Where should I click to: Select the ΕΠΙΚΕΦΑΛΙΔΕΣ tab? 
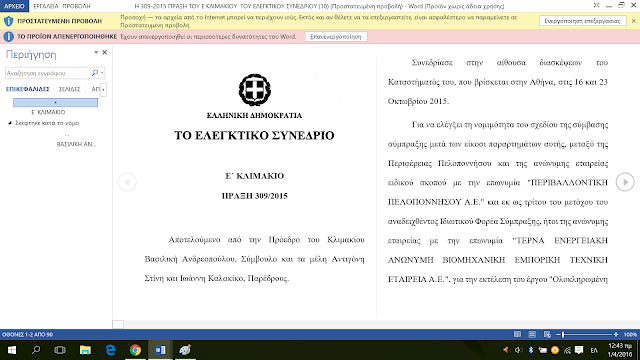point(27,89)
